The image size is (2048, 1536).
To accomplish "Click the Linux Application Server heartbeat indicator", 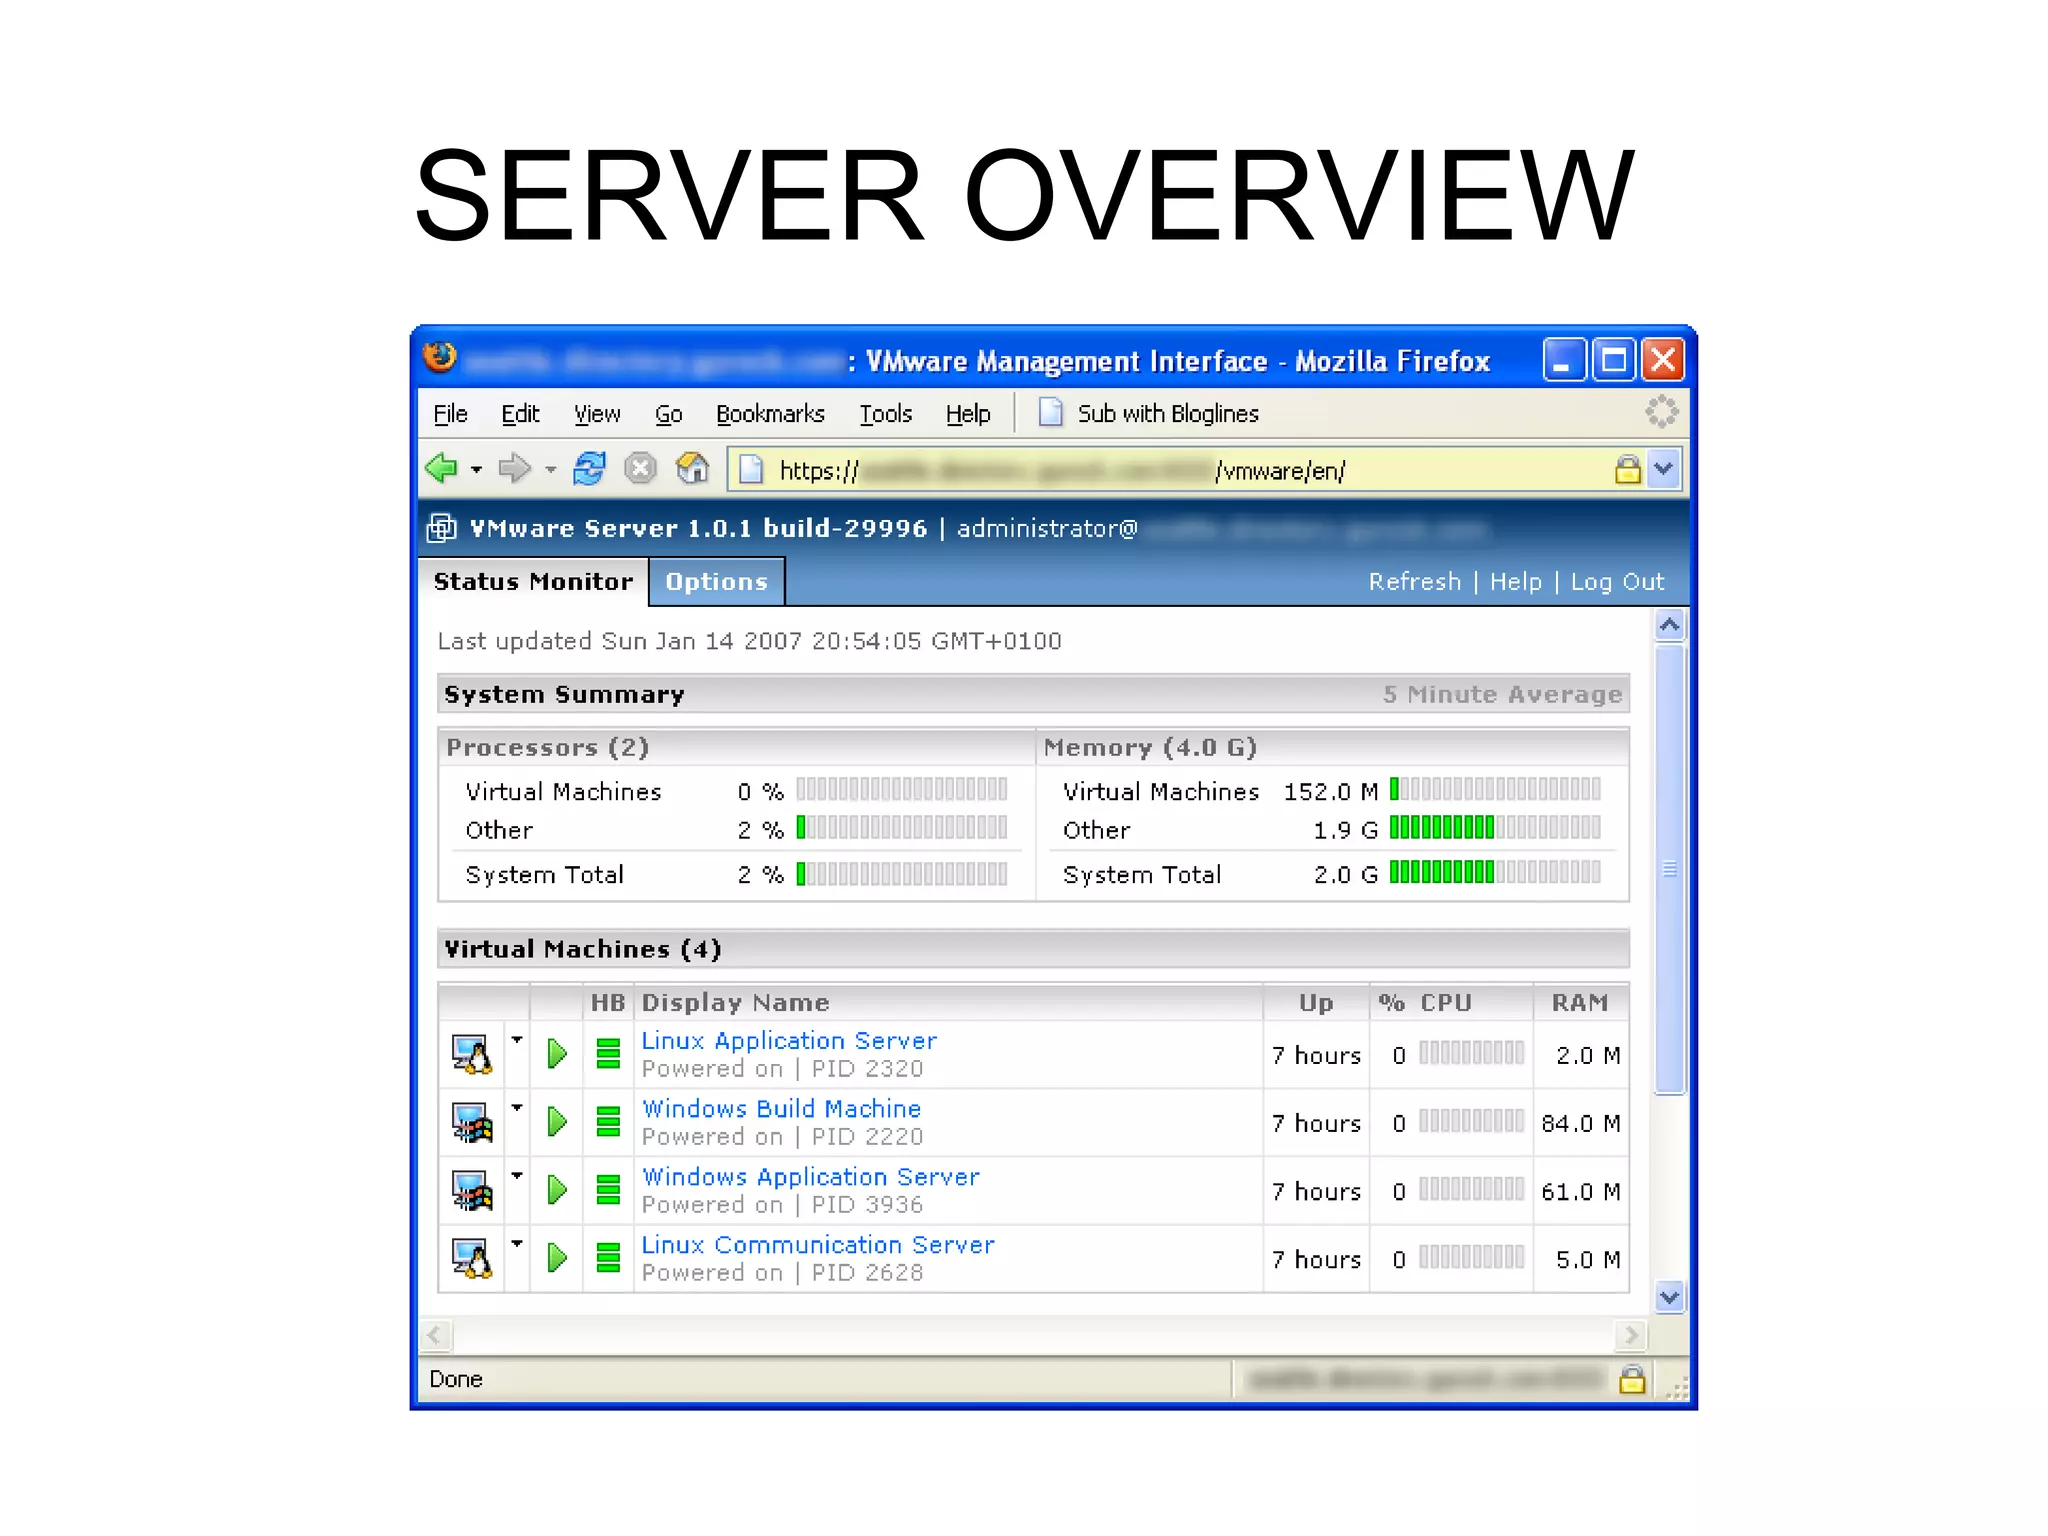I will [x=608, y=1054].
